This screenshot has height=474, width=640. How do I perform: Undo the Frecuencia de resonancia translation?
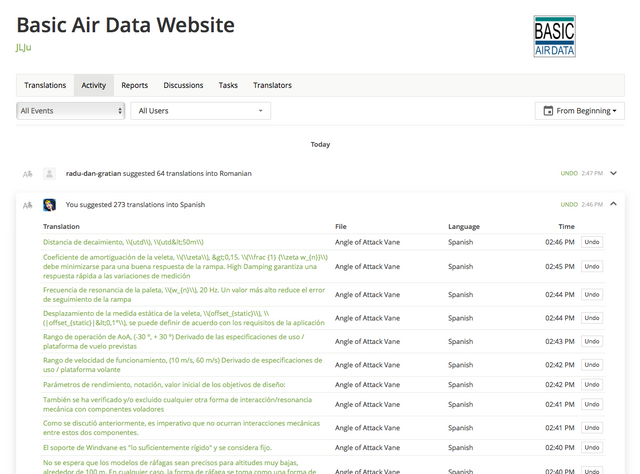[x=592, y=295]
